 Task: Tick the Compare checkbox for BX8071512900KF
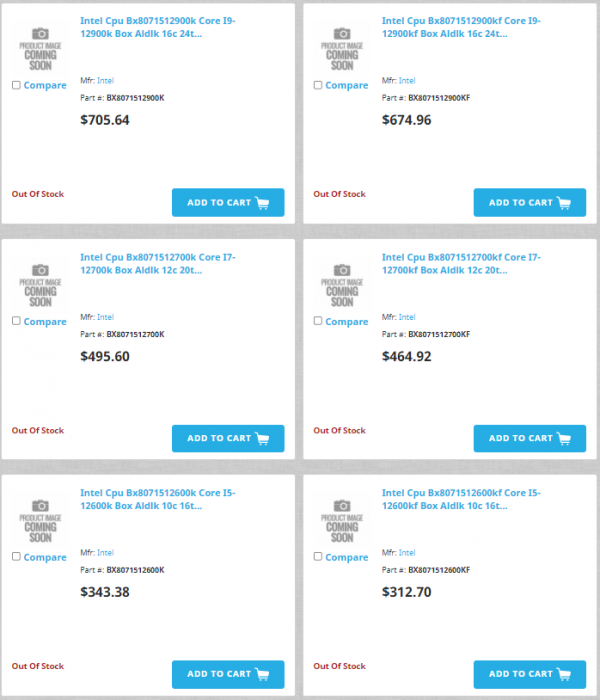point(318,85)
